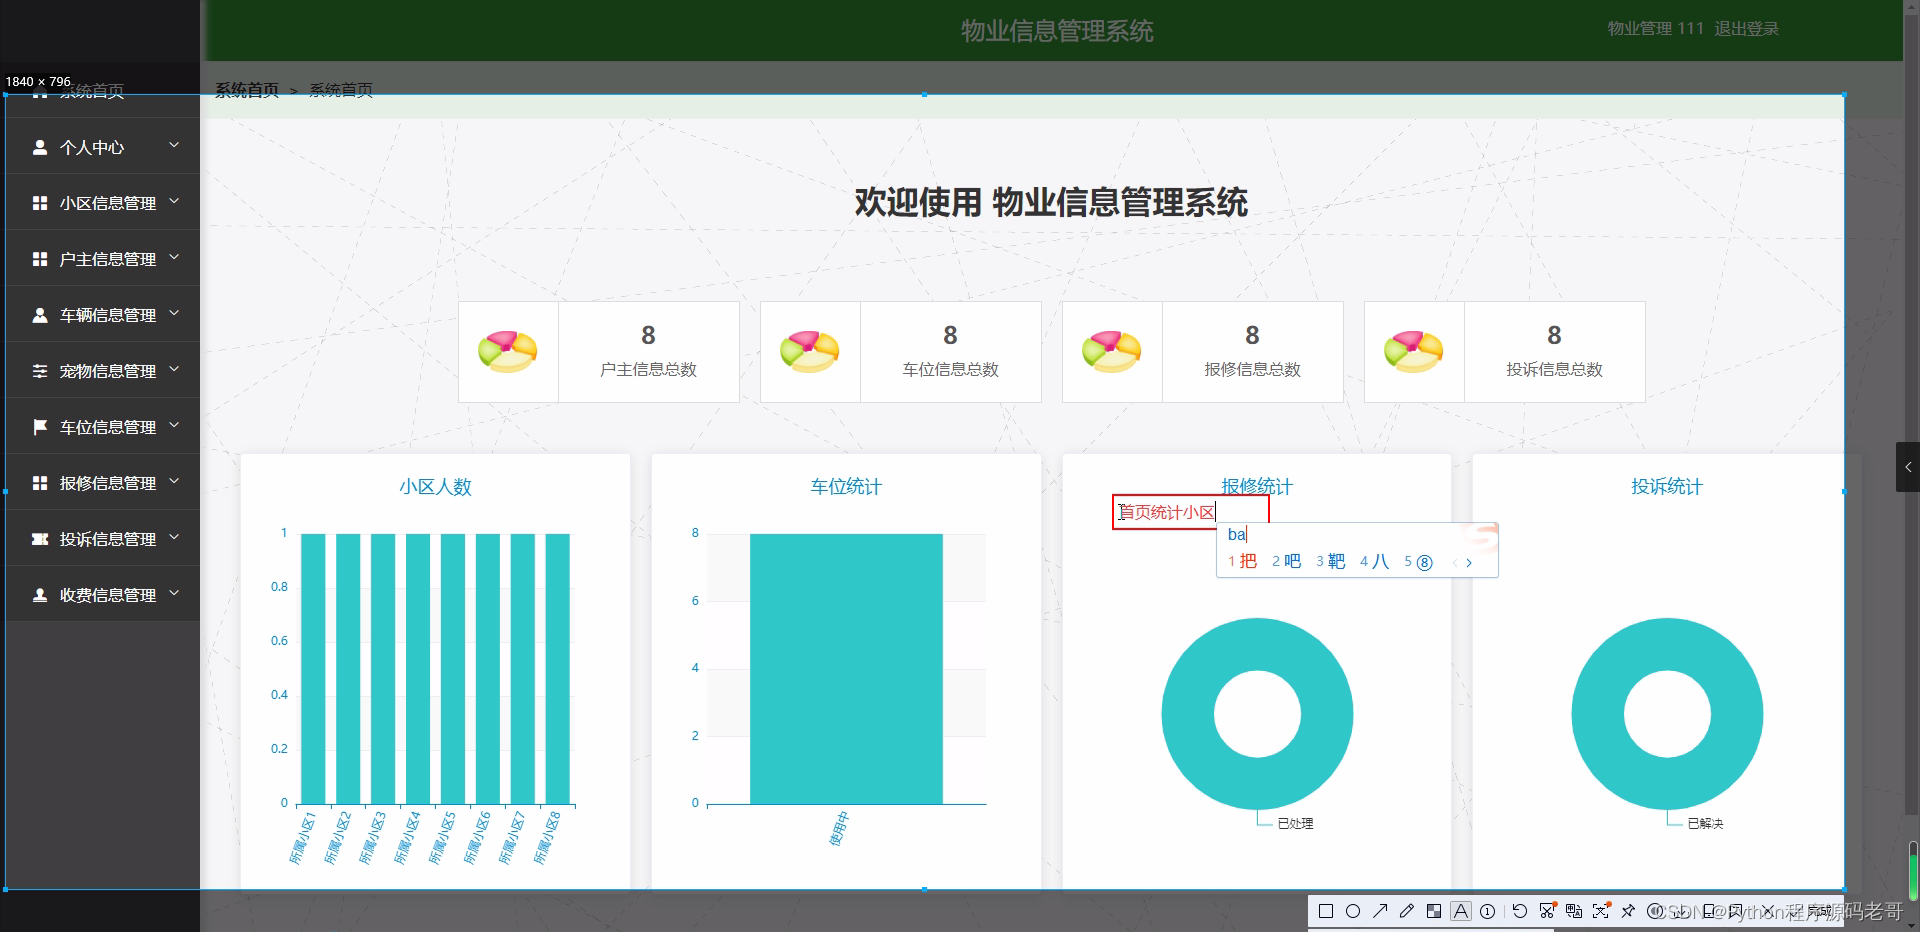Viewport: 1920px width, 932px height.
Task: Click the pie chart icon beside 户主信息总数
Action: [508, 352]
